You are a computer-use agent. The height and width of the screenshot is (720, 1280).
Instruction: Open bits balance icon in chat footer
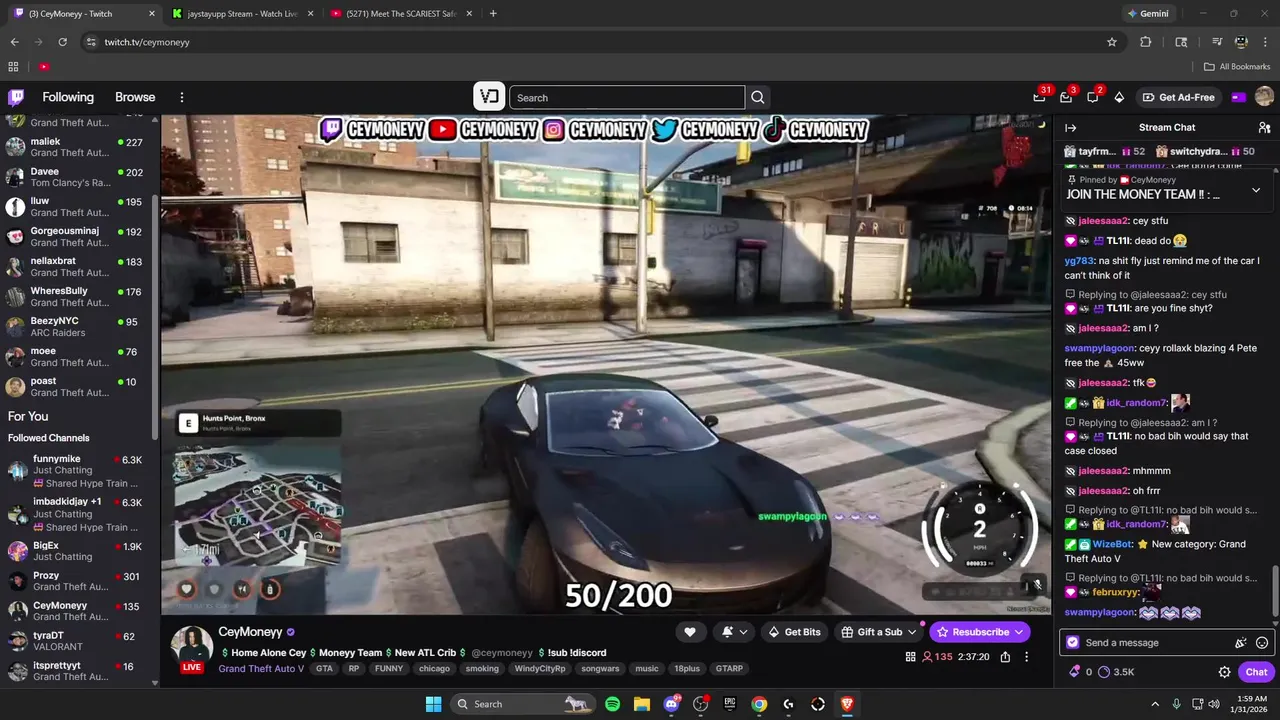click(x=1074, y=672)
